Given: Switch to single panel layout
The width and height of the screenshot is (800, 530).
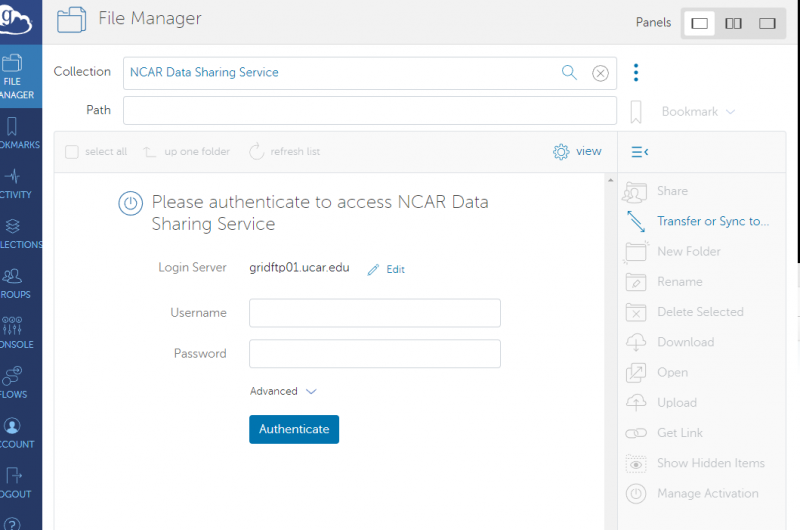Looking at the screenshot, I should [x=700, y=23].
